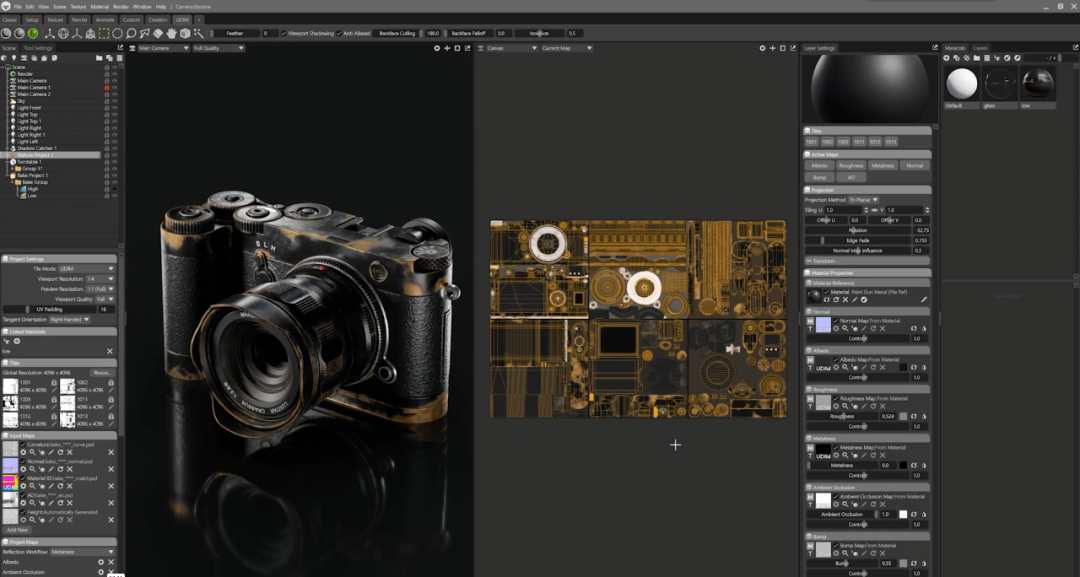Open the Tangent Orientation dropdown
Viewport: 1080px width, 577px height.
click(70, 319)
